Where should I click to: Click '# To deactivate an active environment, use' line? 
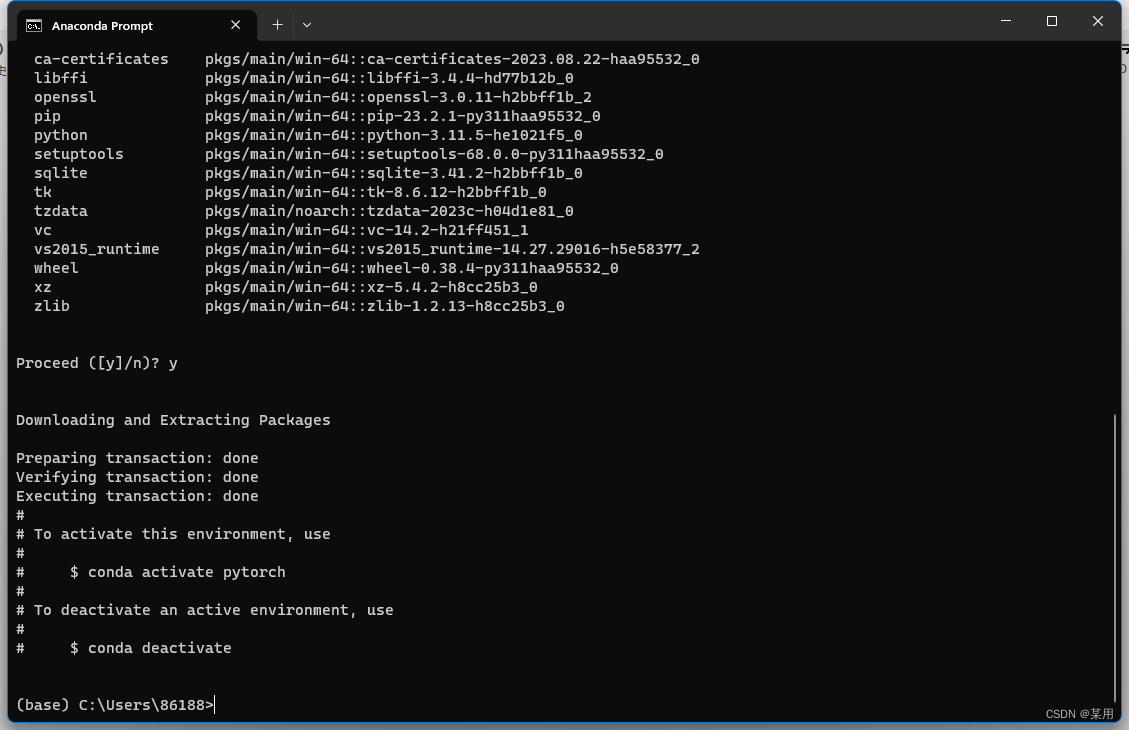coord(204,610)
